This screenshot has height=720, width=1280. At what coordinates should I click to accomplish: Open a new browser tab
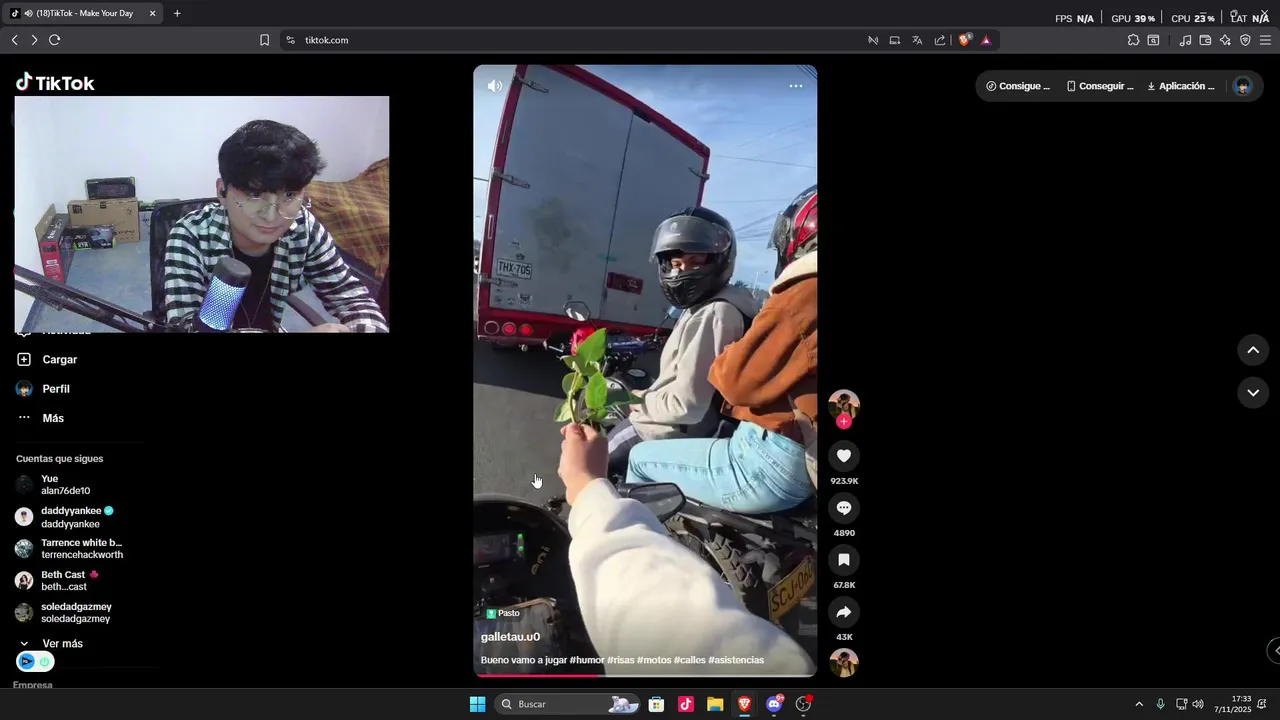[x=177, y=13]
